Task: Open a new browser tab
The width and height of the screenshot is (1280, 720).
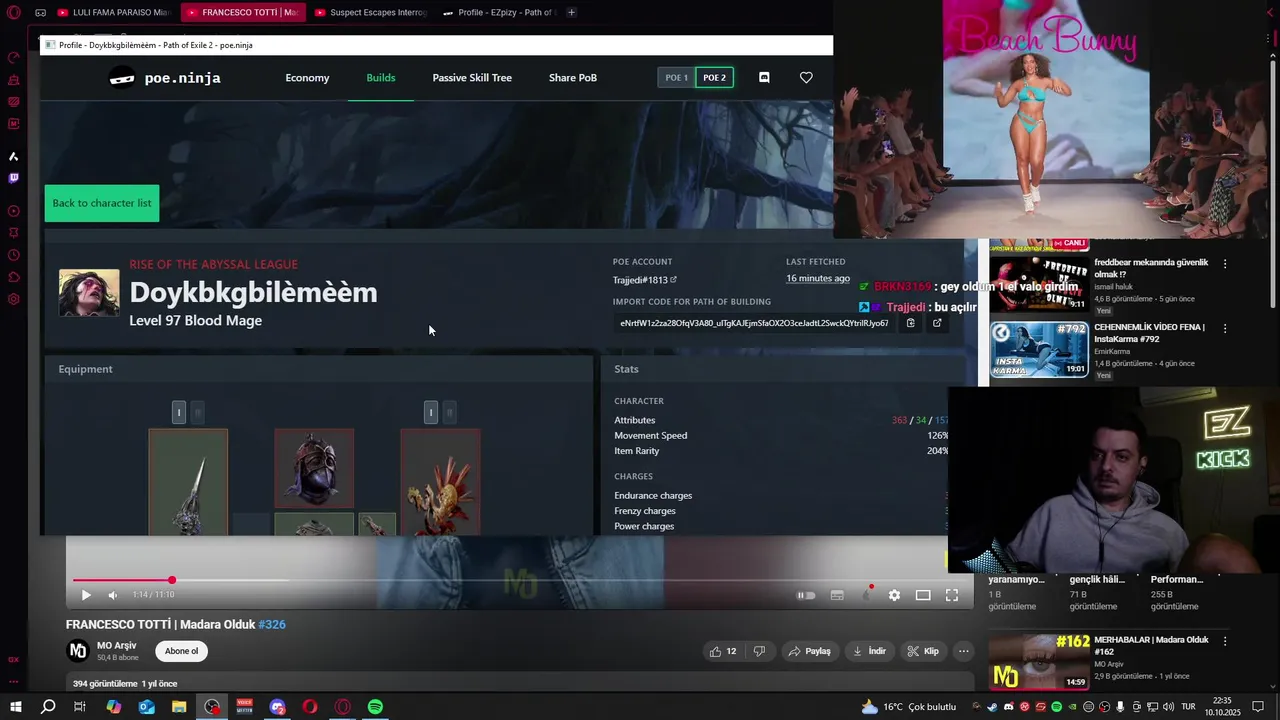Action: (571, 13)
